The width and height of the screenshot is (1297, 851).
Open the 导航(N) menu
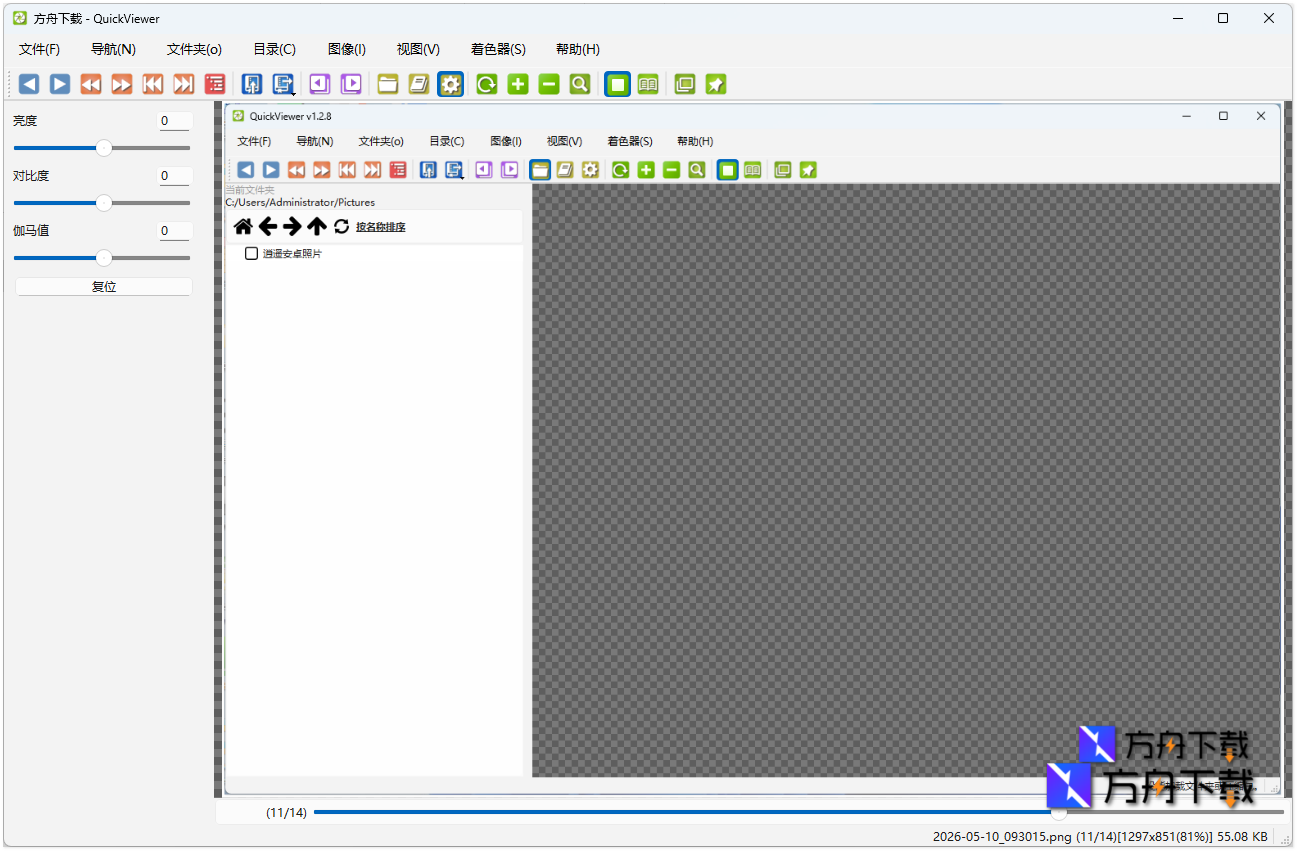click(113, 49)
